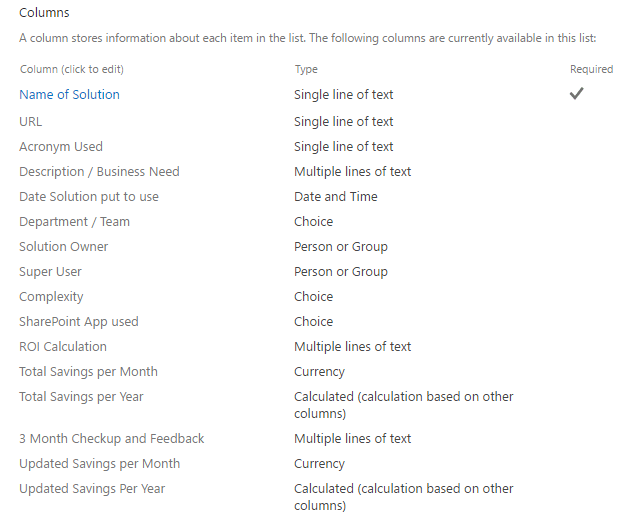This screenshot has height=519, width=631.
Task: Edit the Solution Owner column
Action: click(x=63, y=246)
